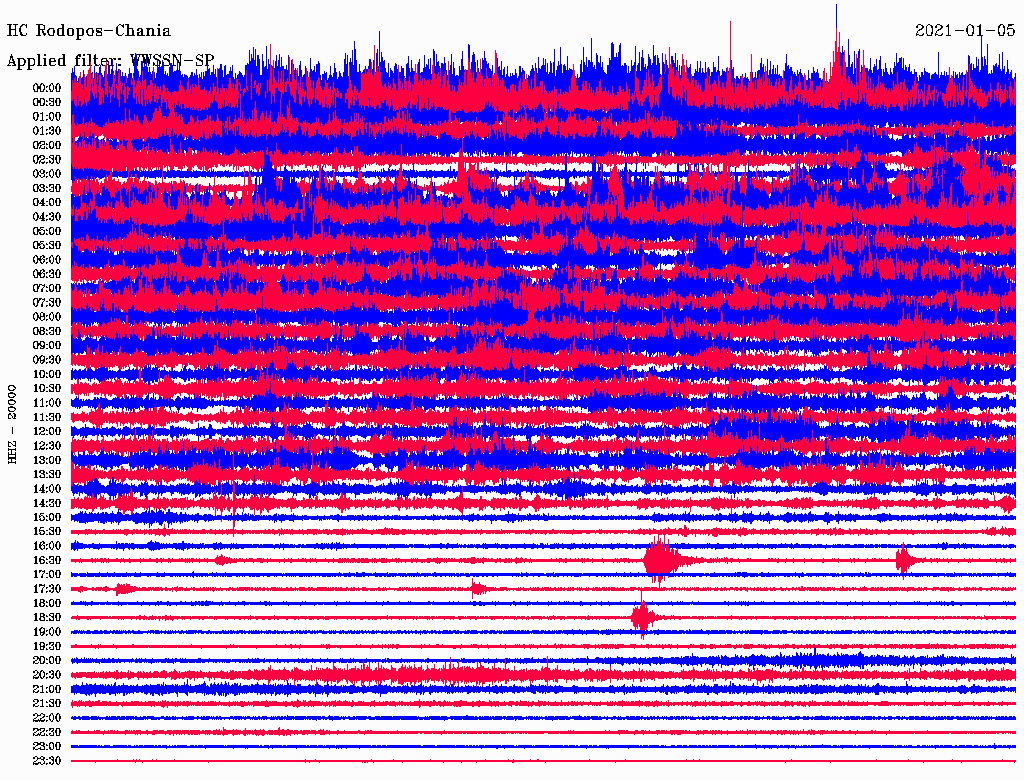
Task: Select the 21:00 time label
Action: tap(47, 689)
